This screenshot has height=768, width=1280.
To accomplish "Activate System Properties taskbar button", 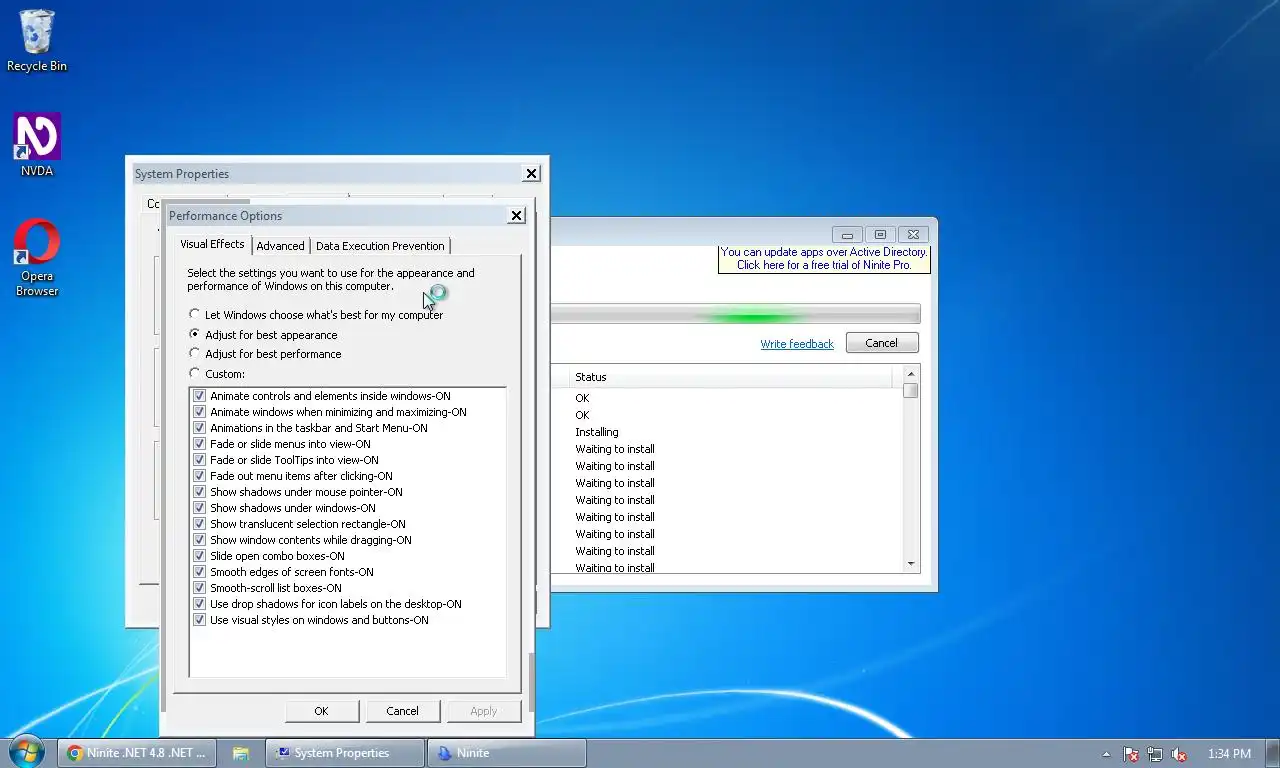I will (345, 753).
